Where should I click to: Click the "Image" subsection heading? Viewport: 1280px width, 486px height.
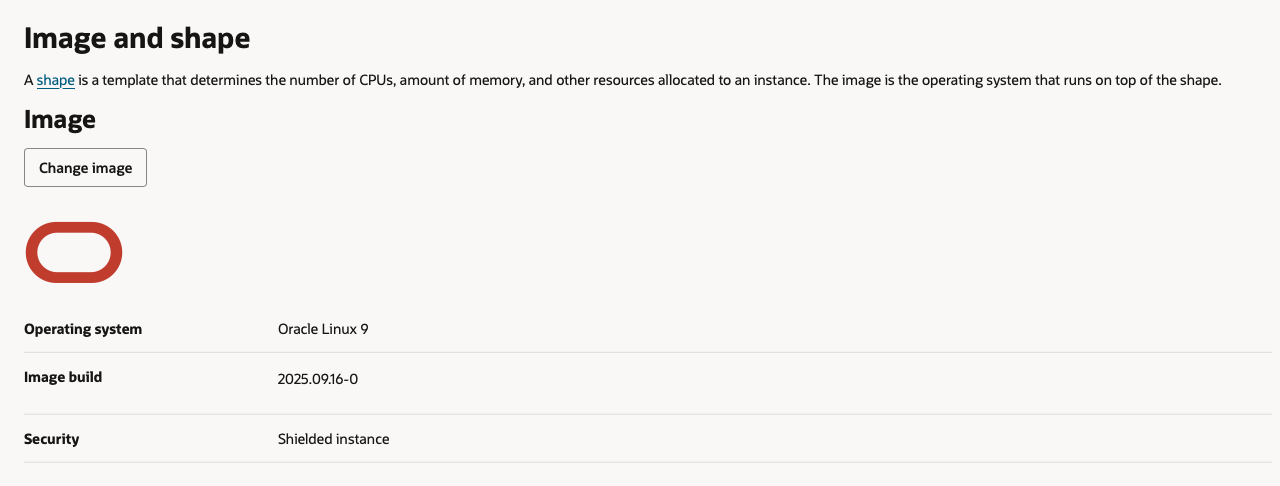click(x=60, y=120)
